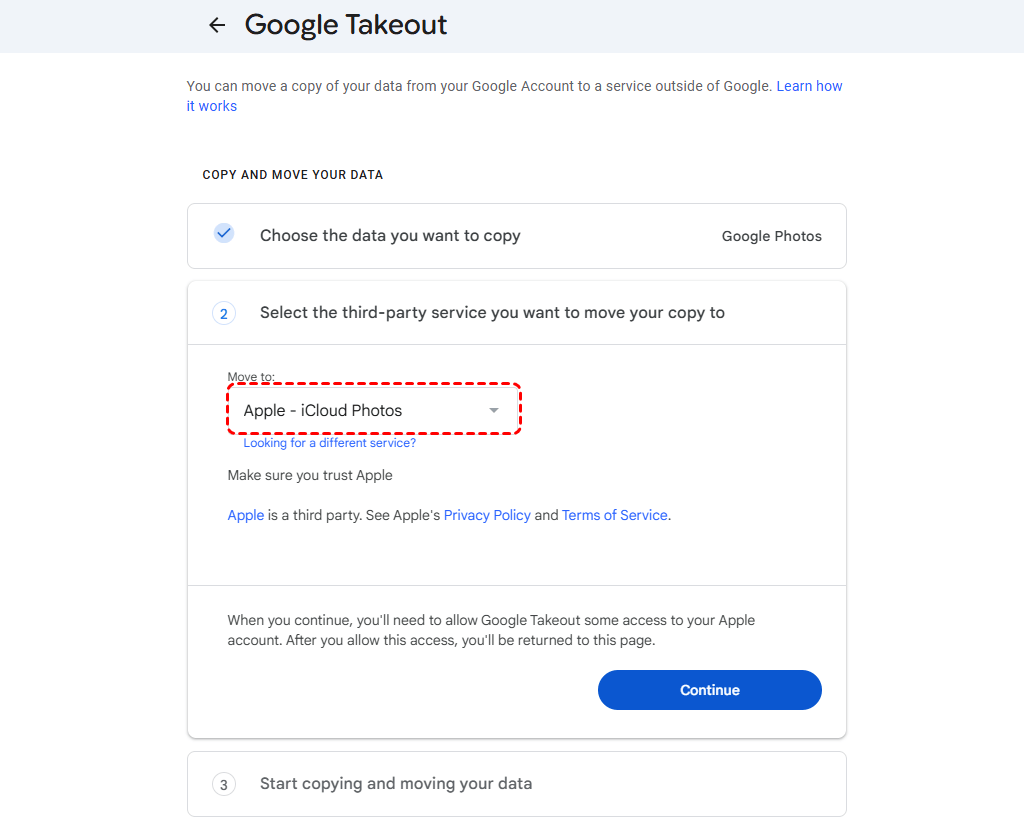
Task: Click the step 3 number circle
Action: coord(223,785)
